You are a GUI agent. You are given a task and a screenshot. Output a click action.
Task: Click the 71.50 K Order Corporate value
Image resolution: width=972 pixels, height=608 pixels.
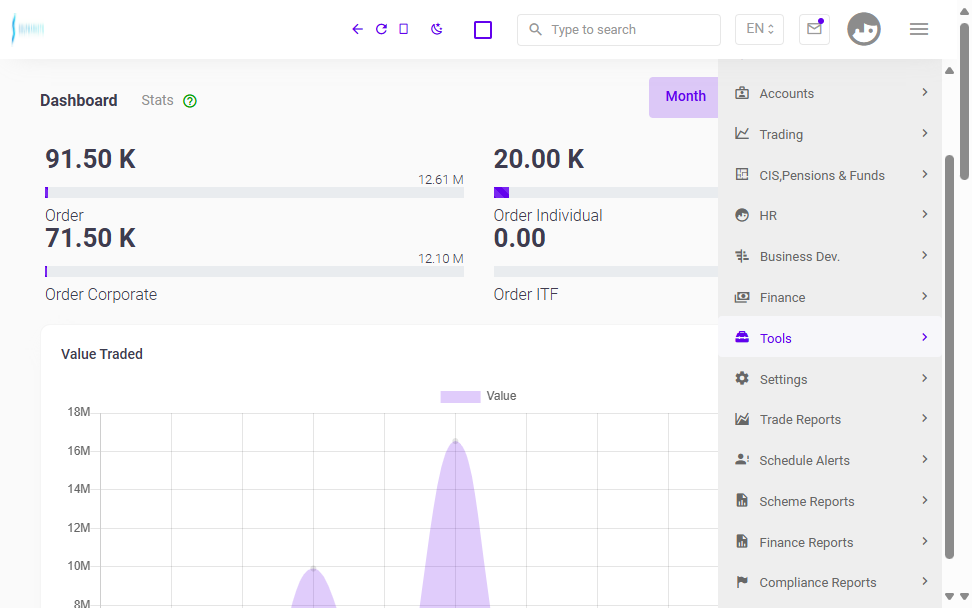[x=91, y=239]
